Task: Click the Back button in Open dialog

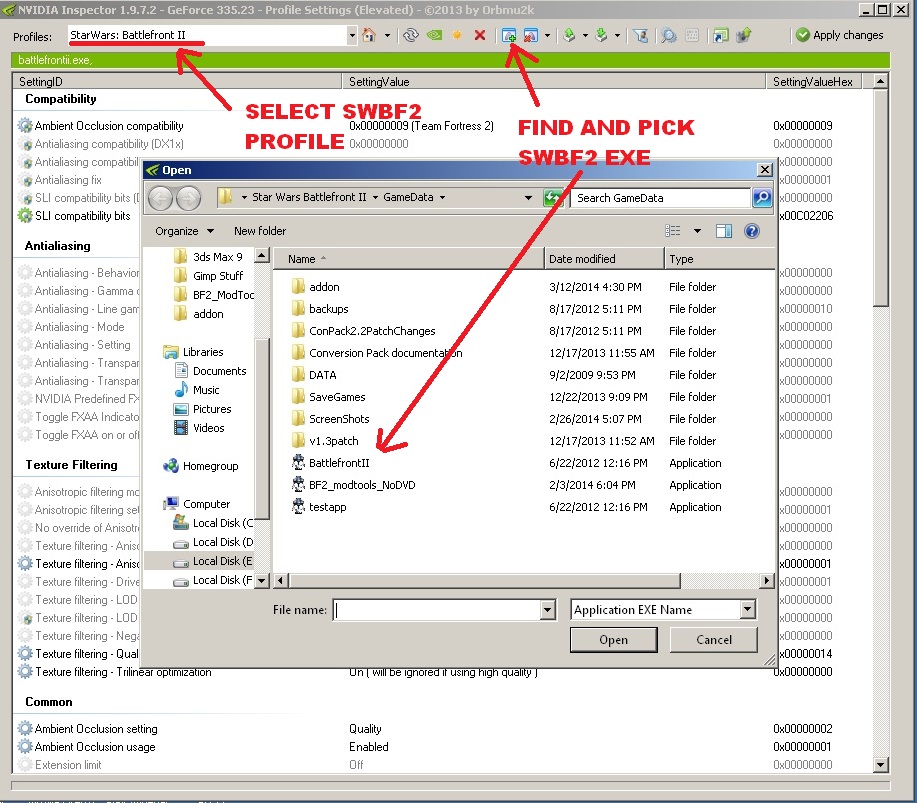Action: (x=160, y=198)
